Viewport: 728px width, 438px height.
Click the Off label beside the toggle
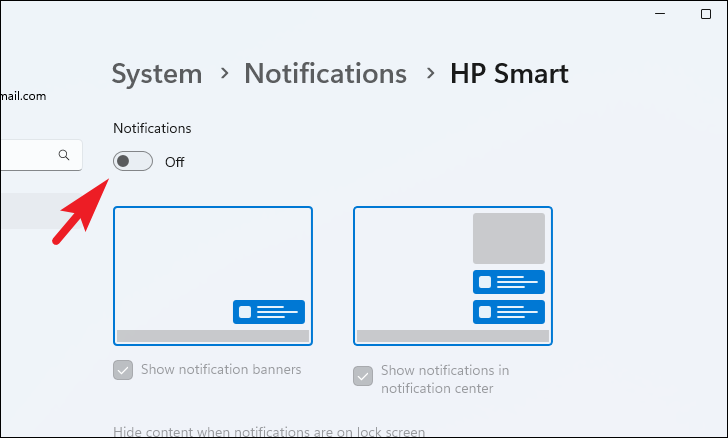[175, 162]
